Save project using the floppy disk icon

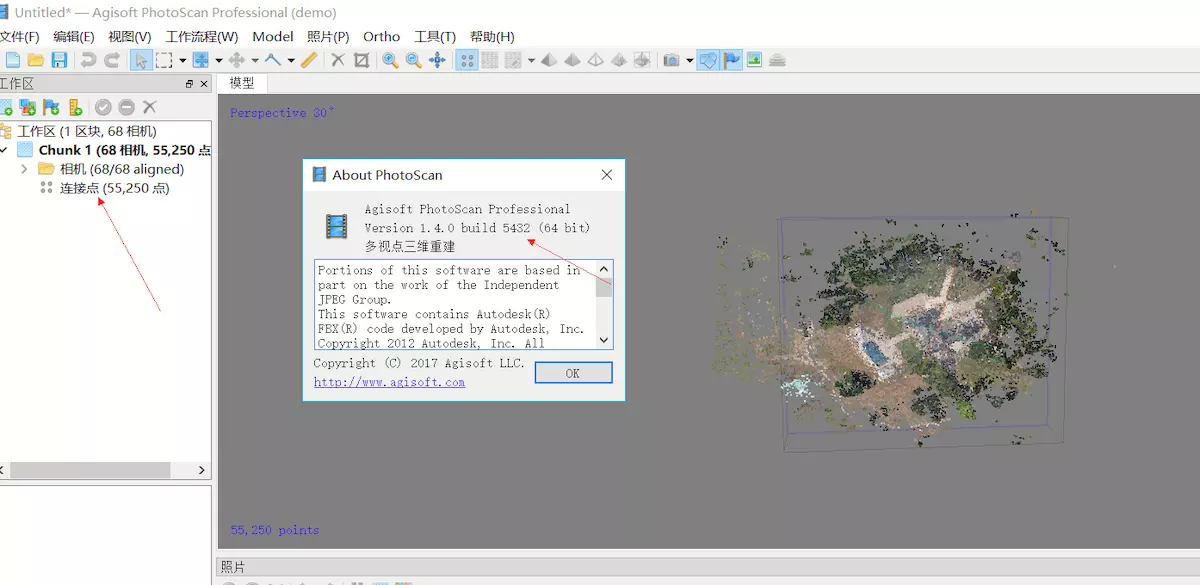[60, 60]
